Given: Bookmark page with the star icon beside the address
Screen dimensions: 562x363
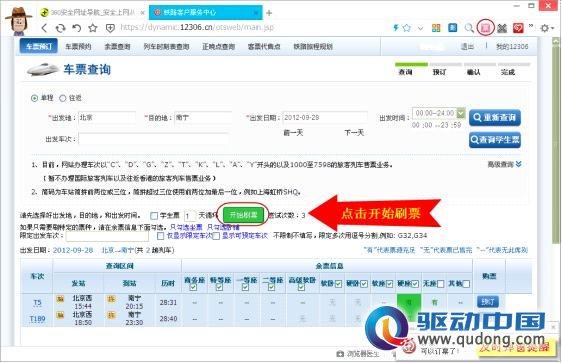Looking at the screenshot, I should [93, 28].
